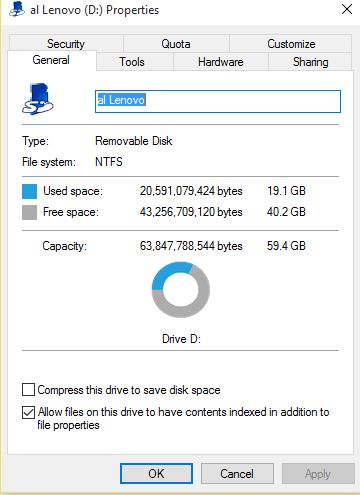Uncheck Allow files to be indexed checkbox
This screenshot has width=360, height=495.
click(28, 412)
